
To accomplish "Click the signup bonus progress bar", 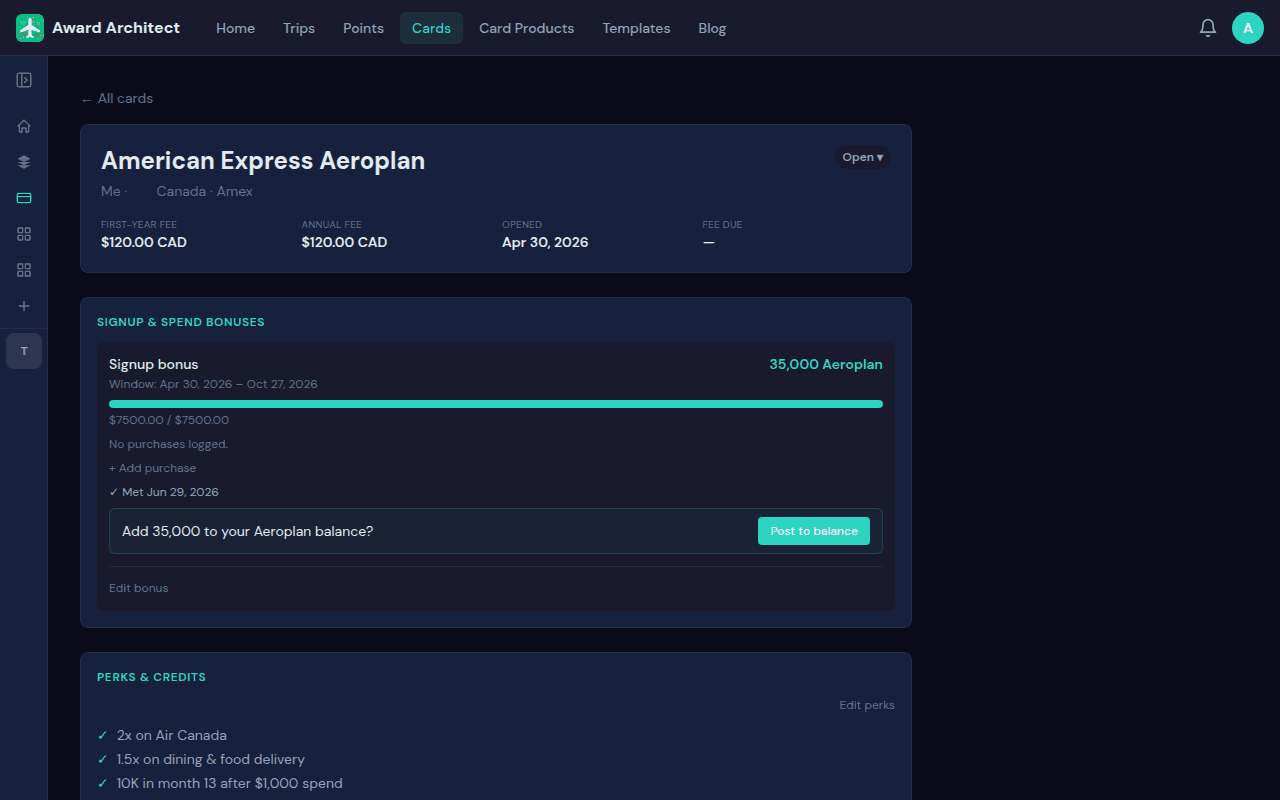I will coord(496,404).
